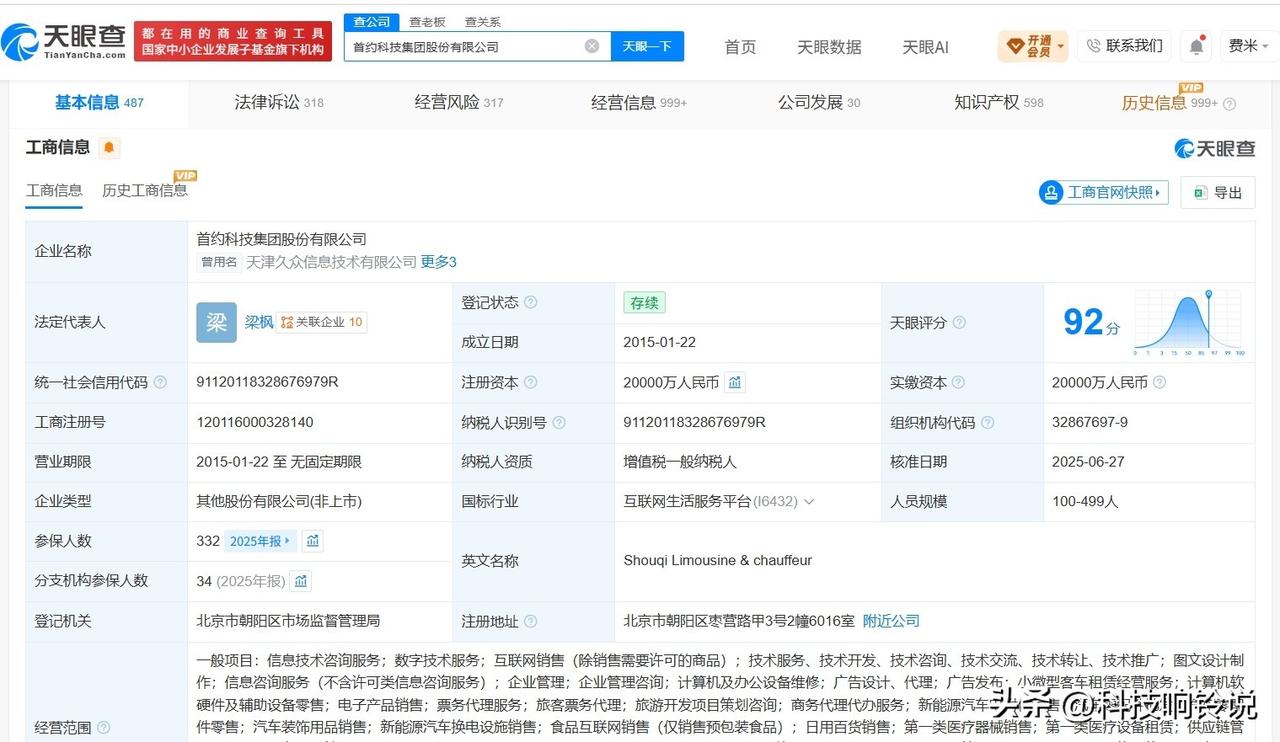Viewport: 1280px width, 742px height.
Task: Click the 天眼评分 score distribution chart
Action: tap(1189, 322)
